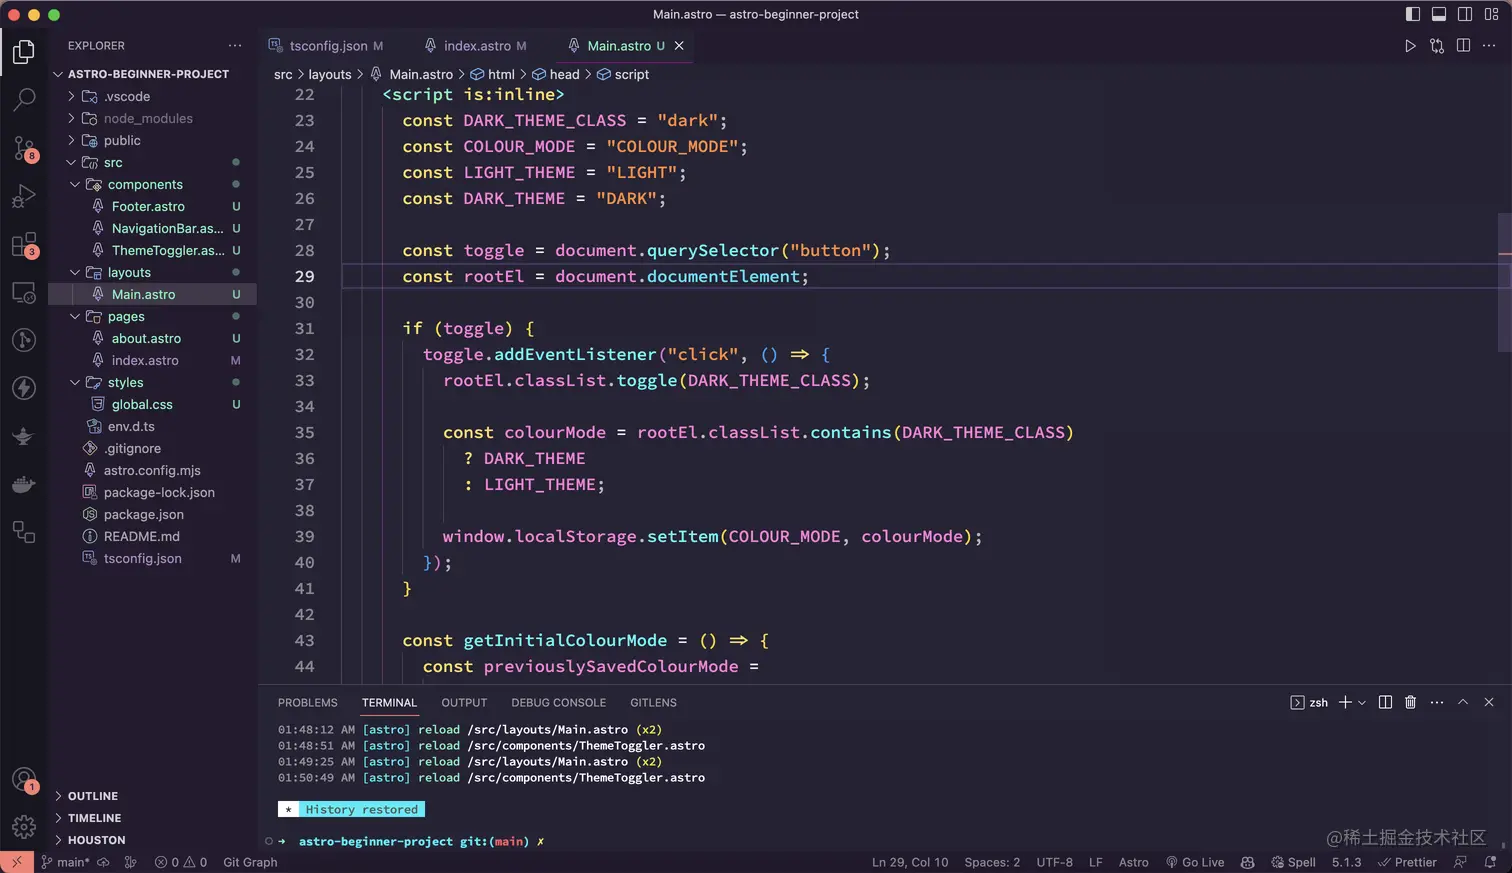The width and height of the screenshot is (1512, 873).
Task: Create a new terminal with the plus icon
Action: pyautogui.click(x=1345, y=702)
